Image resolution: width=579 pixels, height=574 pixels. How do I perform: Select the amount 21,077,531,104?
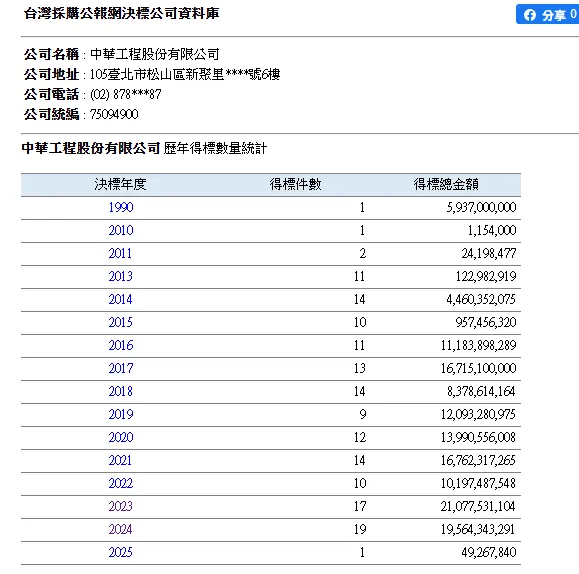478,506
